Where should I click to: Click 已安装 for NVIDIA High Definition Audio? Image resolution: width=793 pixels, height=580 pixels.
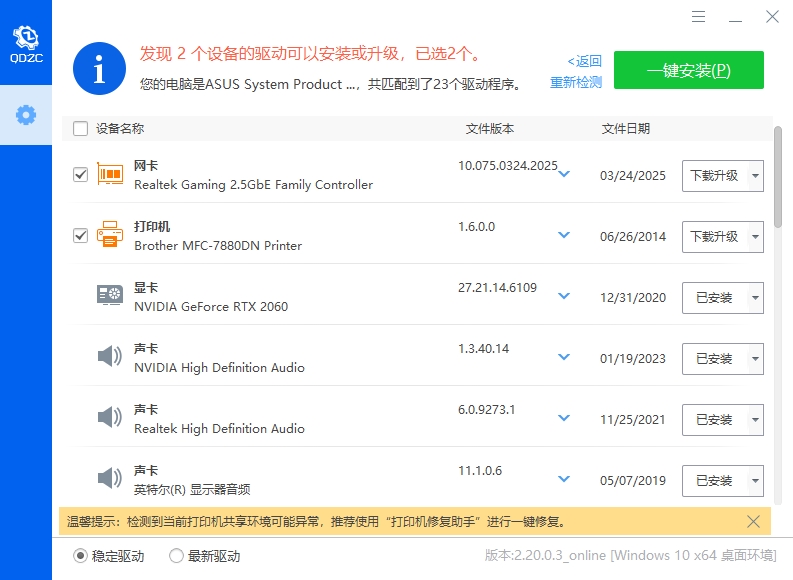(x=715, y=359)
